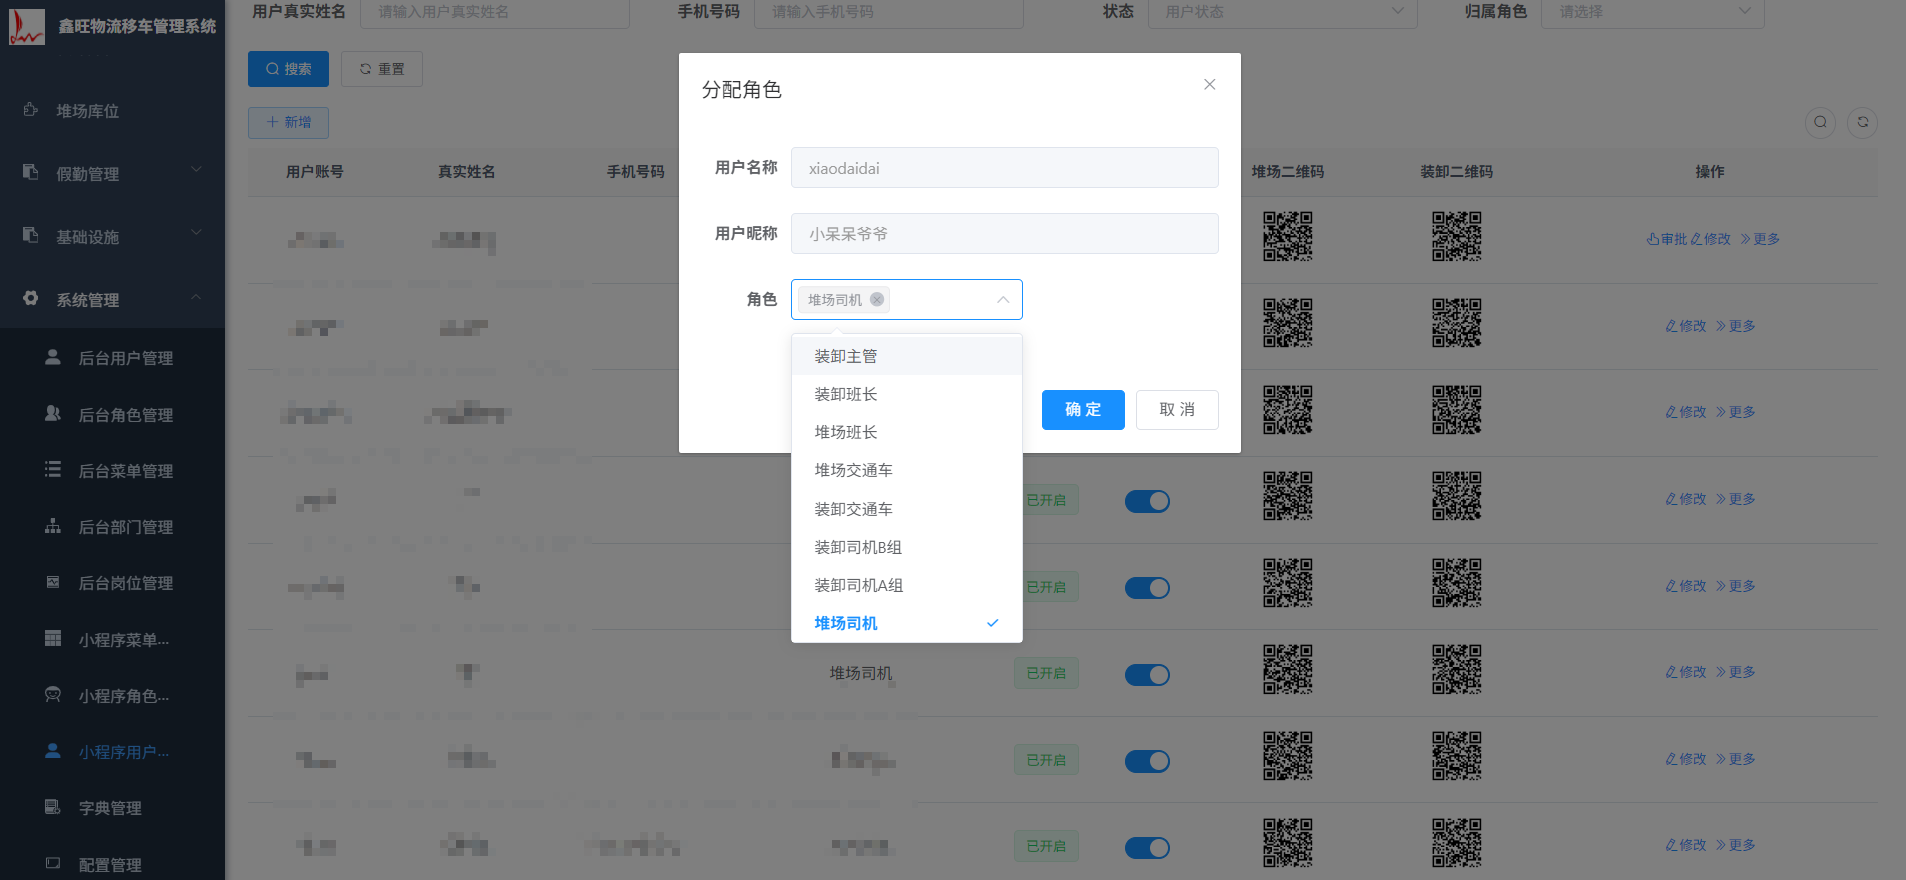1906x880 pixels.
Task: Select 装卸主管 from role list
Action: pyautogui.click(x=907, y=356)
